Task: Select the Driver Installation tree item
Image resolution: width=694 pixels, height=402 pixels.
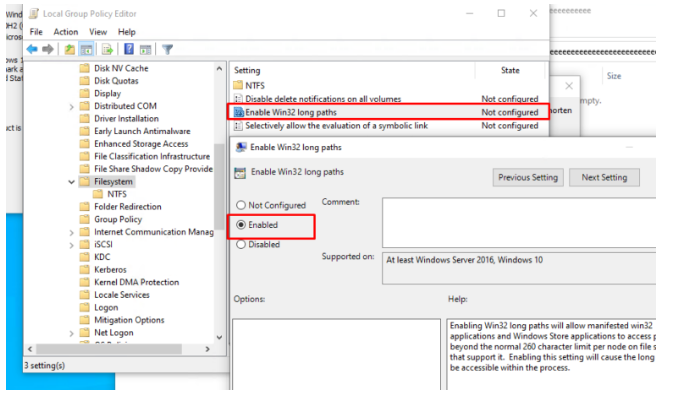Action: (126, 119)
